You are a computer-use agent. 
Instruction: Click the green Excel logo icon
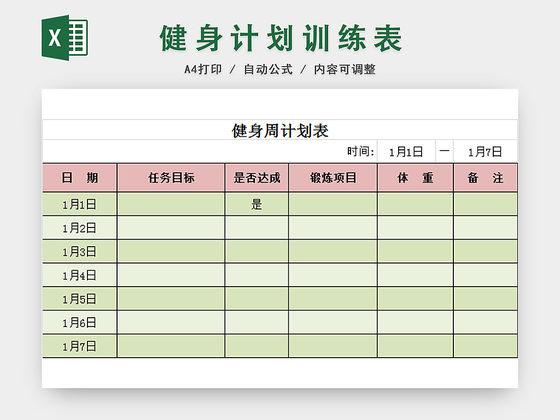tap(65, 38)
